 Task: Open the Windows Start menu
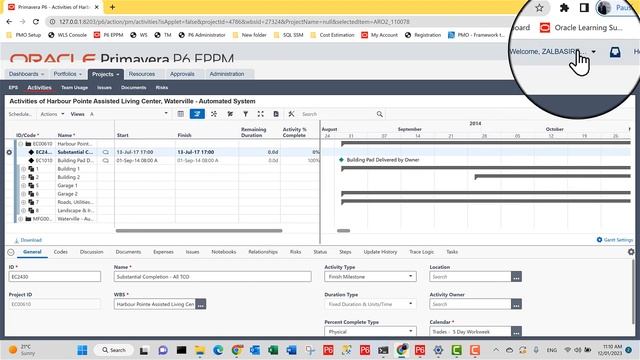(82, 350)
